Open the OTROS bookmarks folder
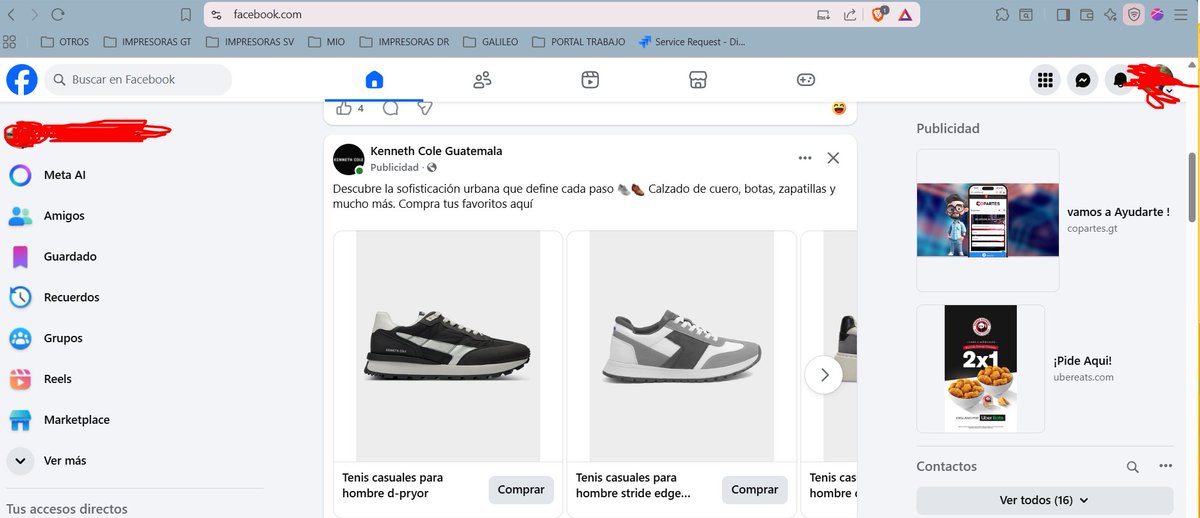The width and height of the screenshot is (1200, 518). click(x=65, y=42)
